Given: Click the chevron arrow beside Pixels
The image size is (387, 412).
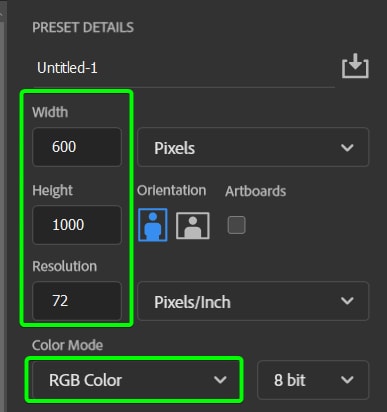Looking at the screenshot, I should click(347, 147).
